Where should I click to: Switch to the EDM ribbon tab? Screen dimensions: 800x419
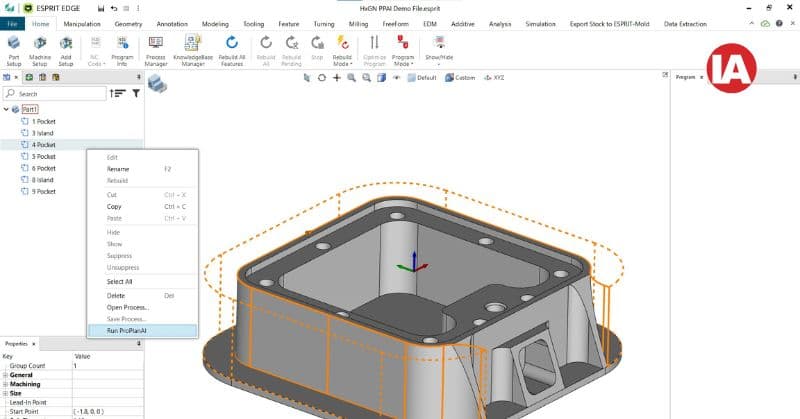(x=430, y=24)
